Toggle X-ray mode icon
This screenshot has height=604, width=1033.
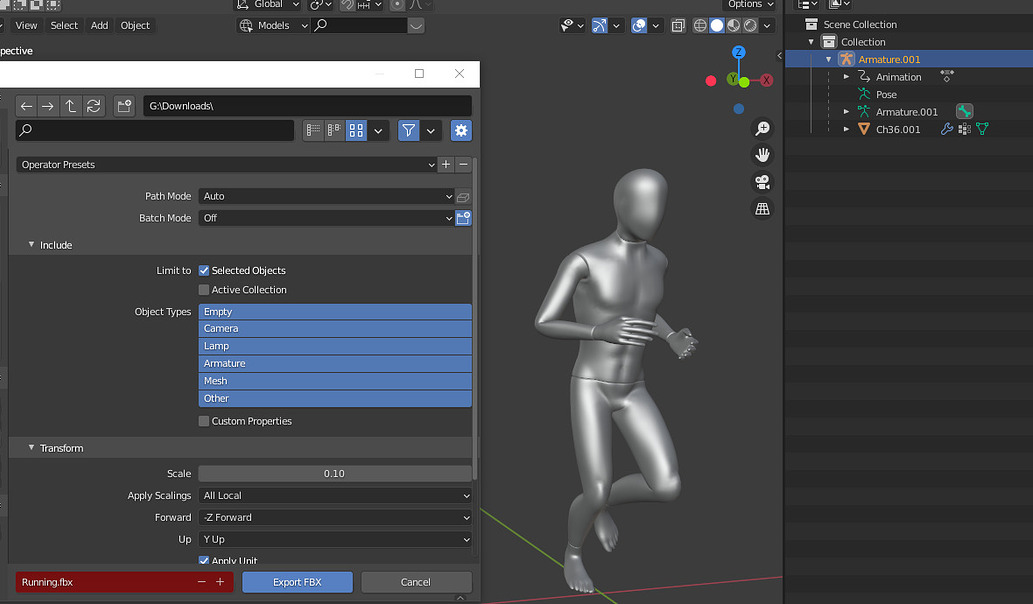click(678, 26)
